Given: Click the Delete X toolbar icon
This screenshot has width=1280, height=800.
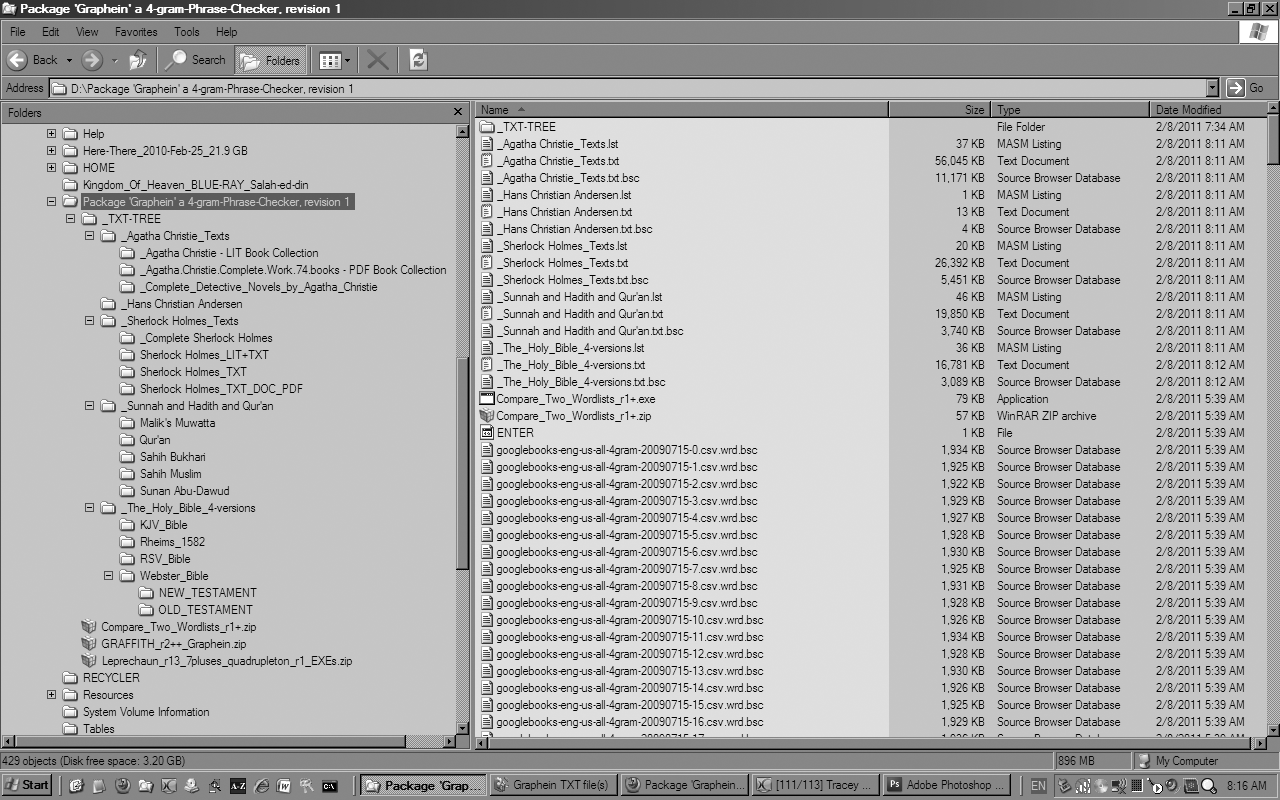Looking at the screenshot, I should [x=377, y=60].
